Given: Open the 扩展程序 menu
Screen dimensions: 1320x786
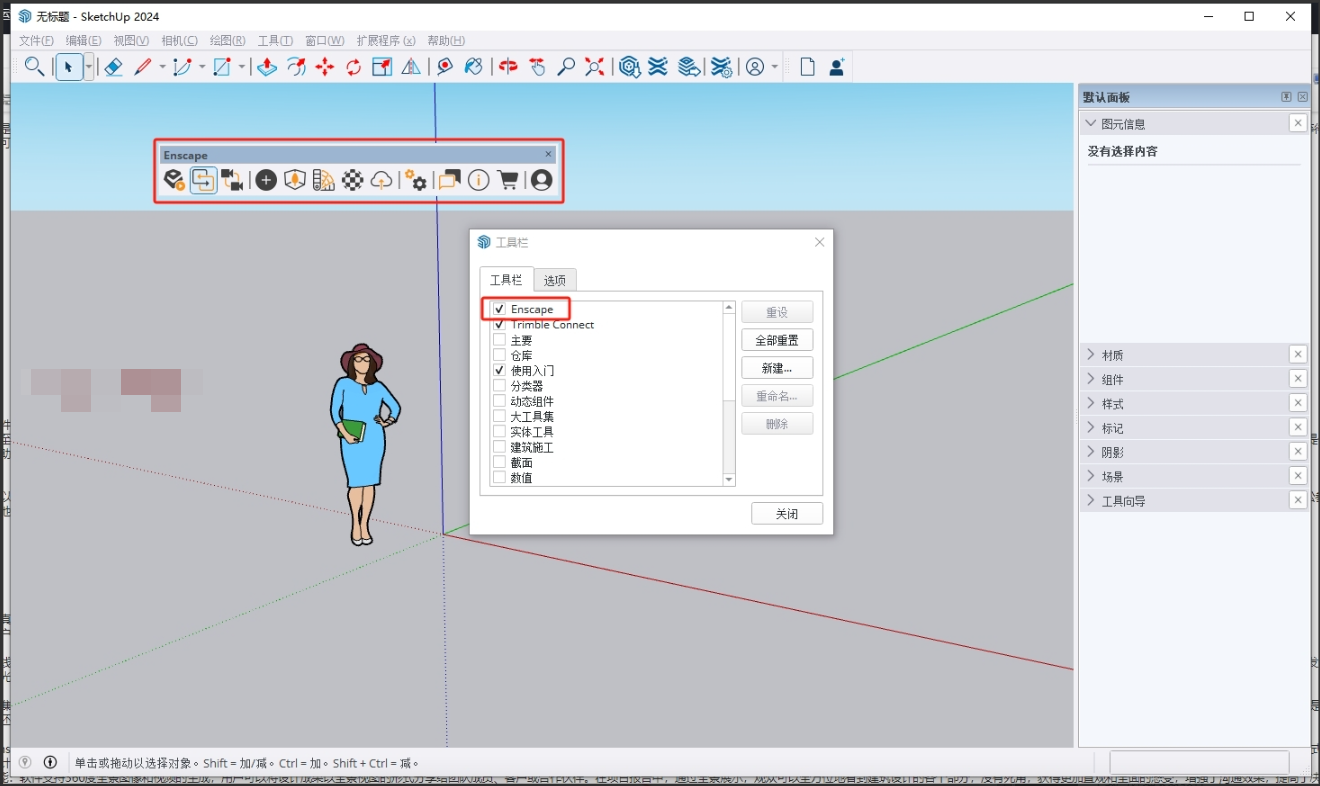Looking at the screenshot, I should [385, 41].
